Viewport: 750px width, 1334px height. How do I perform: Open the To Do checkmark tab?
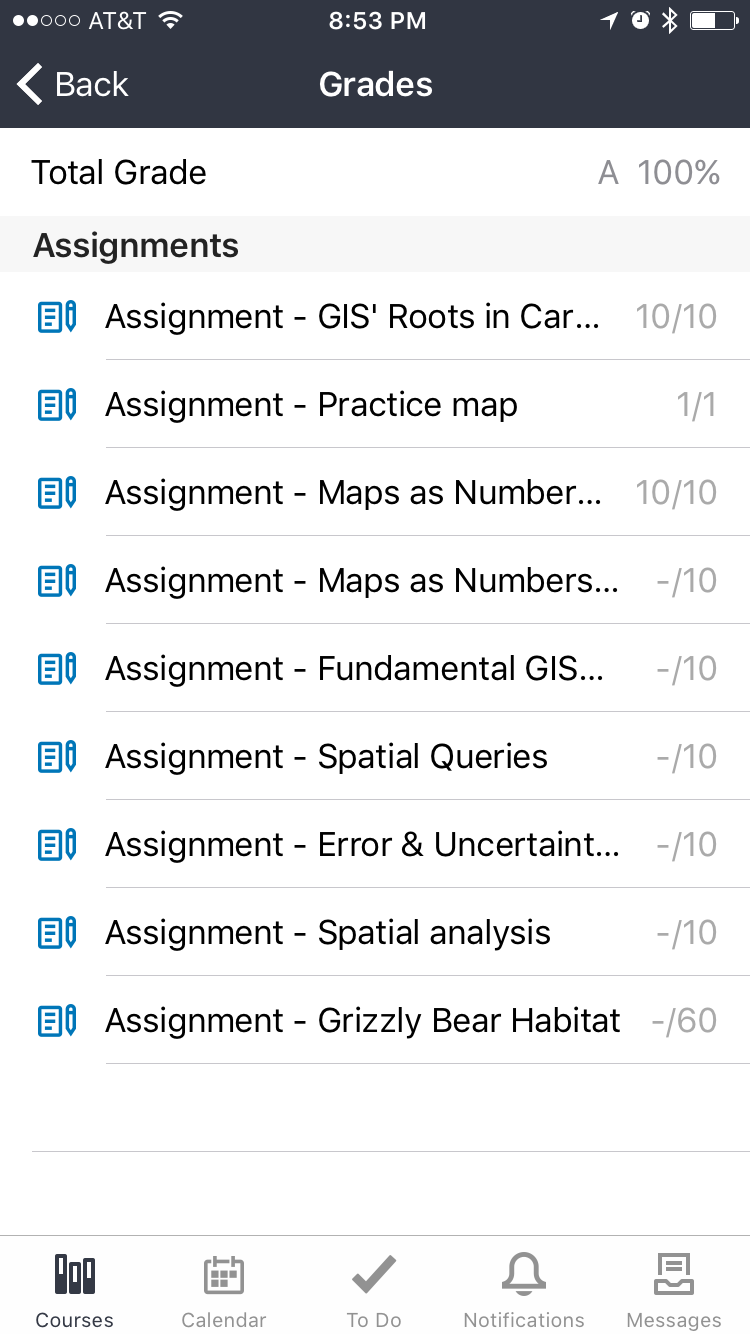374,1275
